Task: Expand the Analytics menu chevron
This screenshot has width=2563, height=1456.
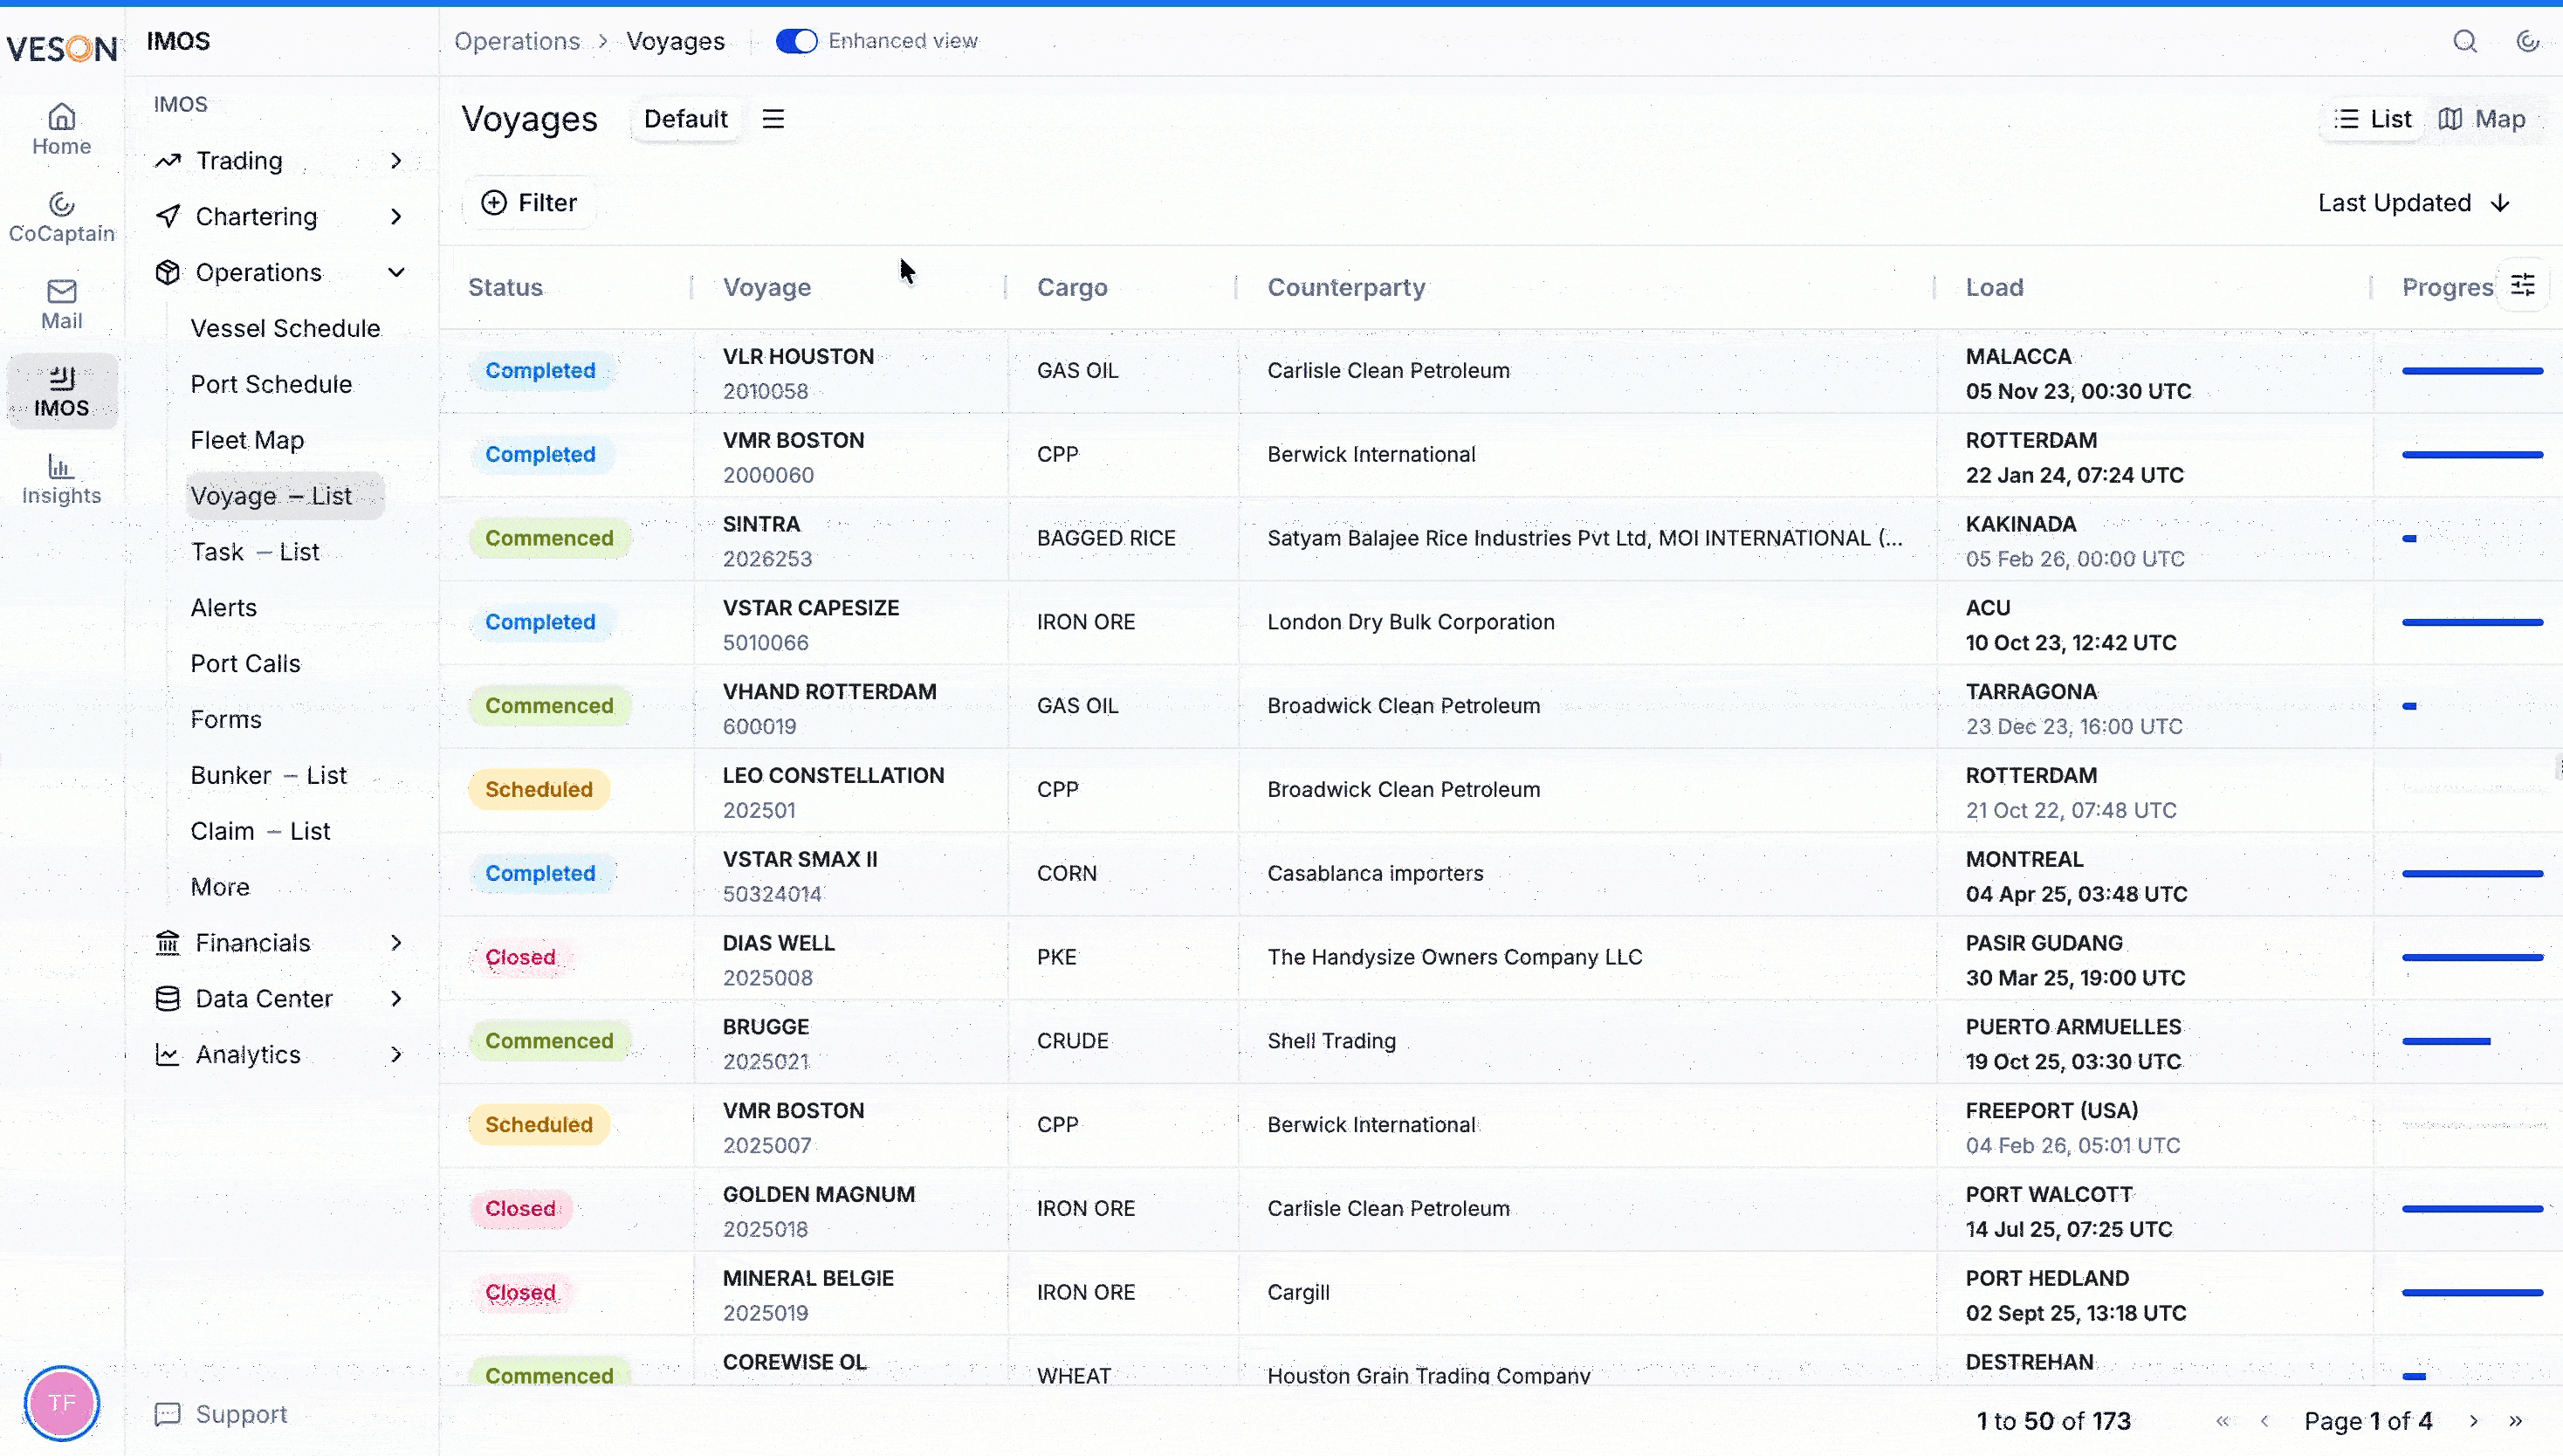Action: (x=397, y=1054)
